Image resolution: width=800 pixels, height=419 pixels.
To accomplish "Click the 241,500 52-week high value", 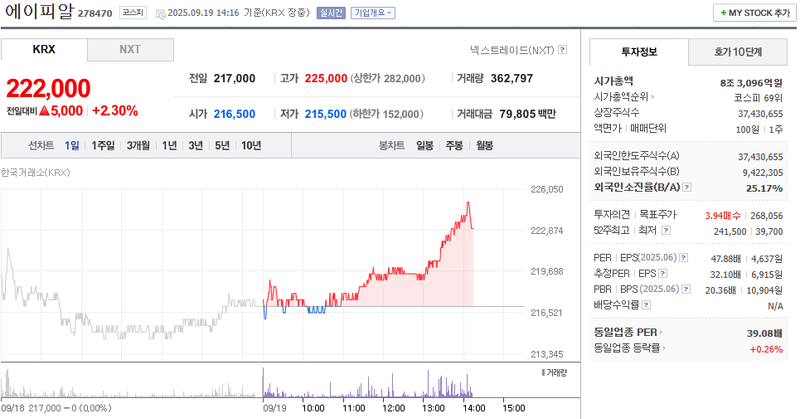I will point(730,232).
